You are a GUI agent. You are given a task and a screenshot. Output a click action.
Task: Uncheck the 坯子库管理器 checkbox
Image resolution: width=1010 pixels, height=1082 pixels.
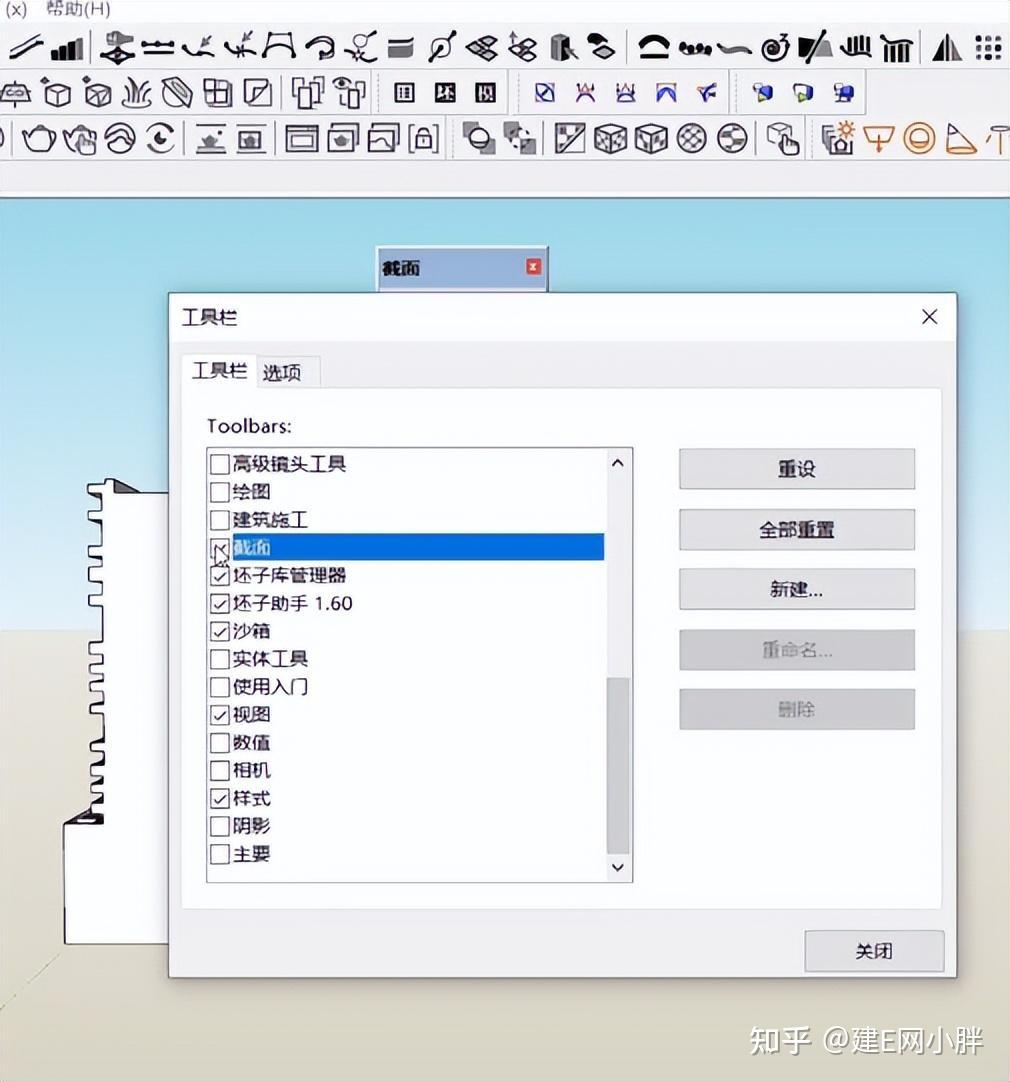pos(219,576)
